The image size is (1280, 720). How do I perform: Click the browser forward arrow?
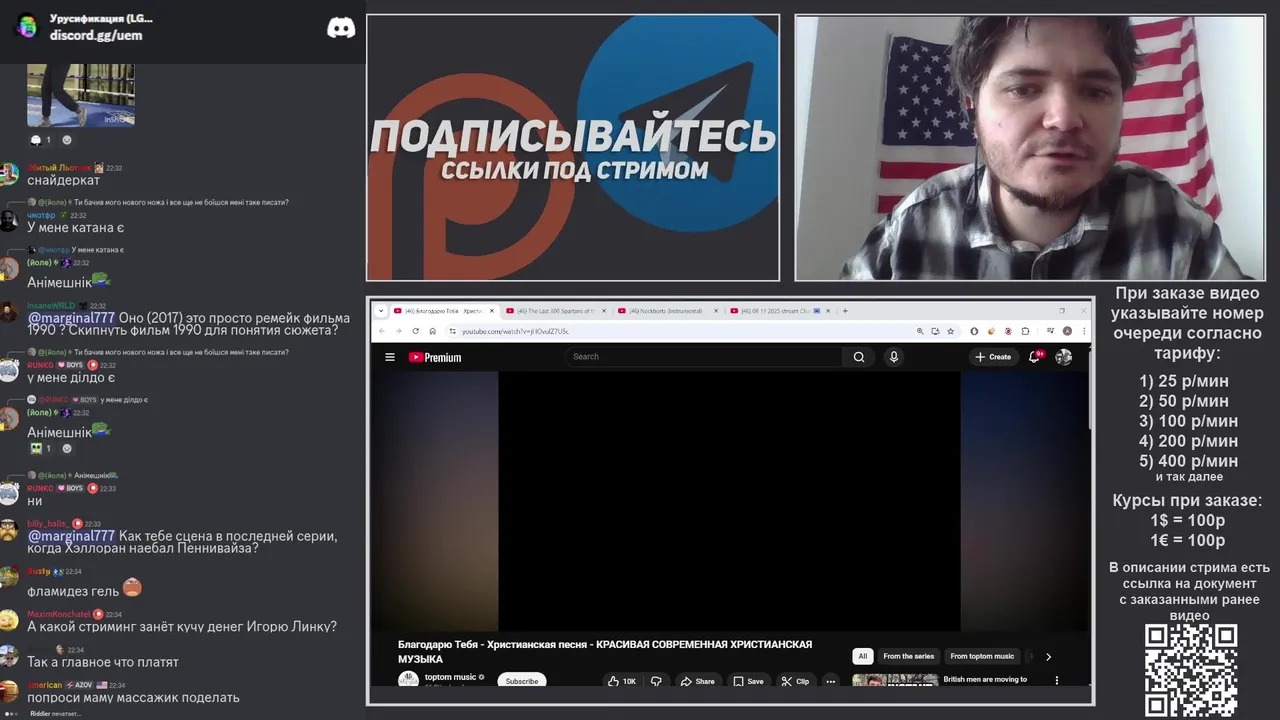398,331
